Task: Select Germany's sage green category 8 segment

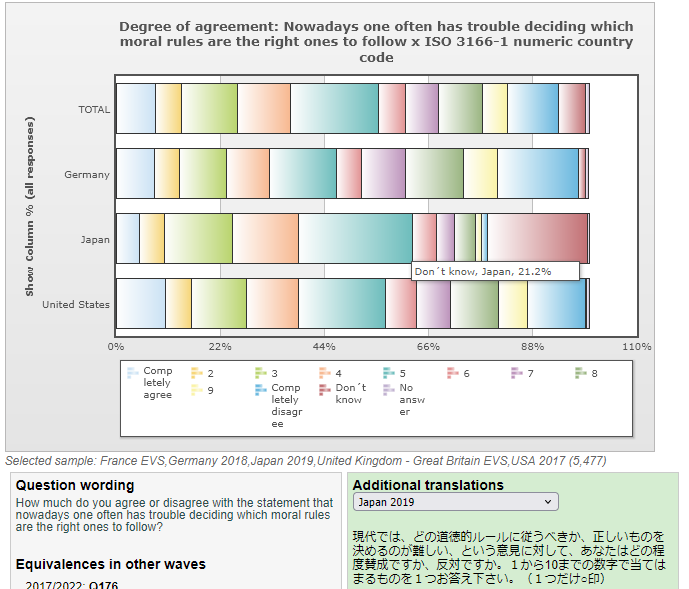Action: click(434, 174)
